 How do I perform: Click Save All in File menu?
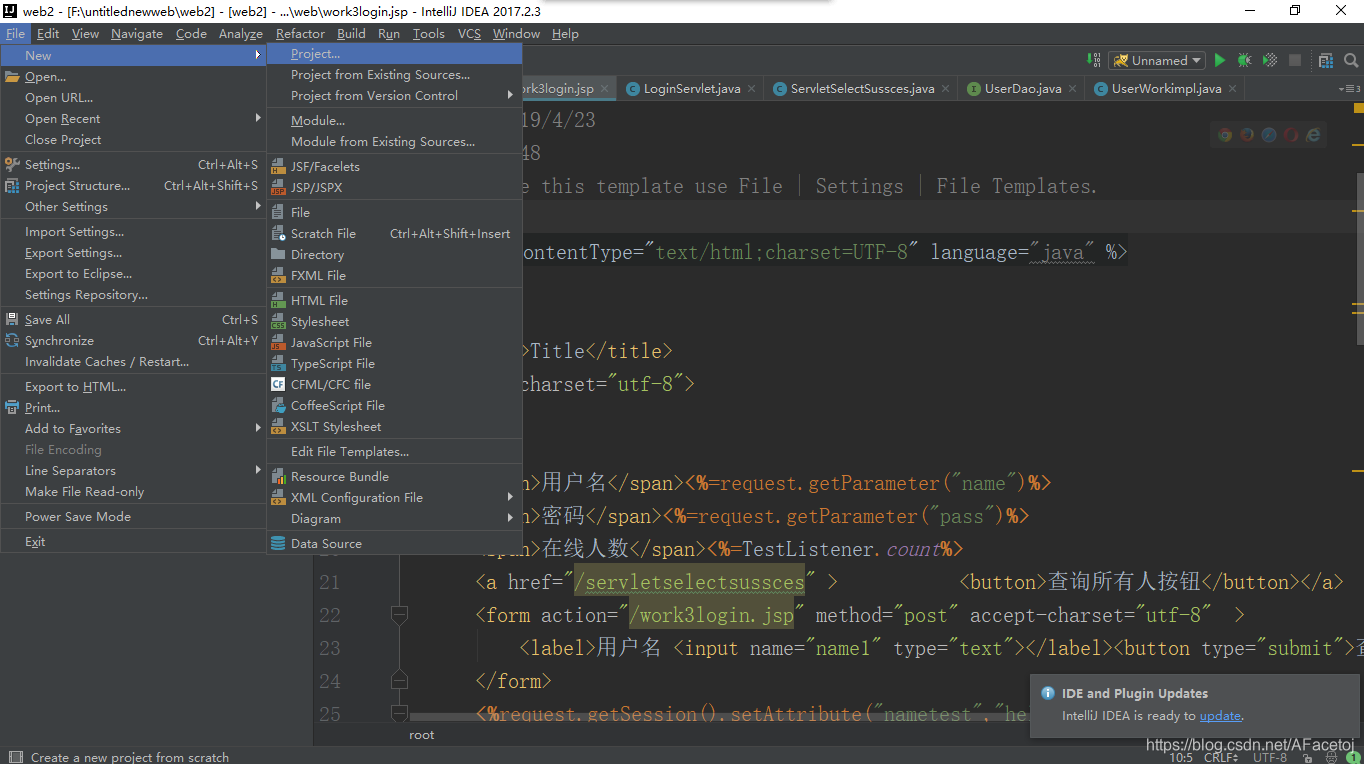(x=134, y=320)
